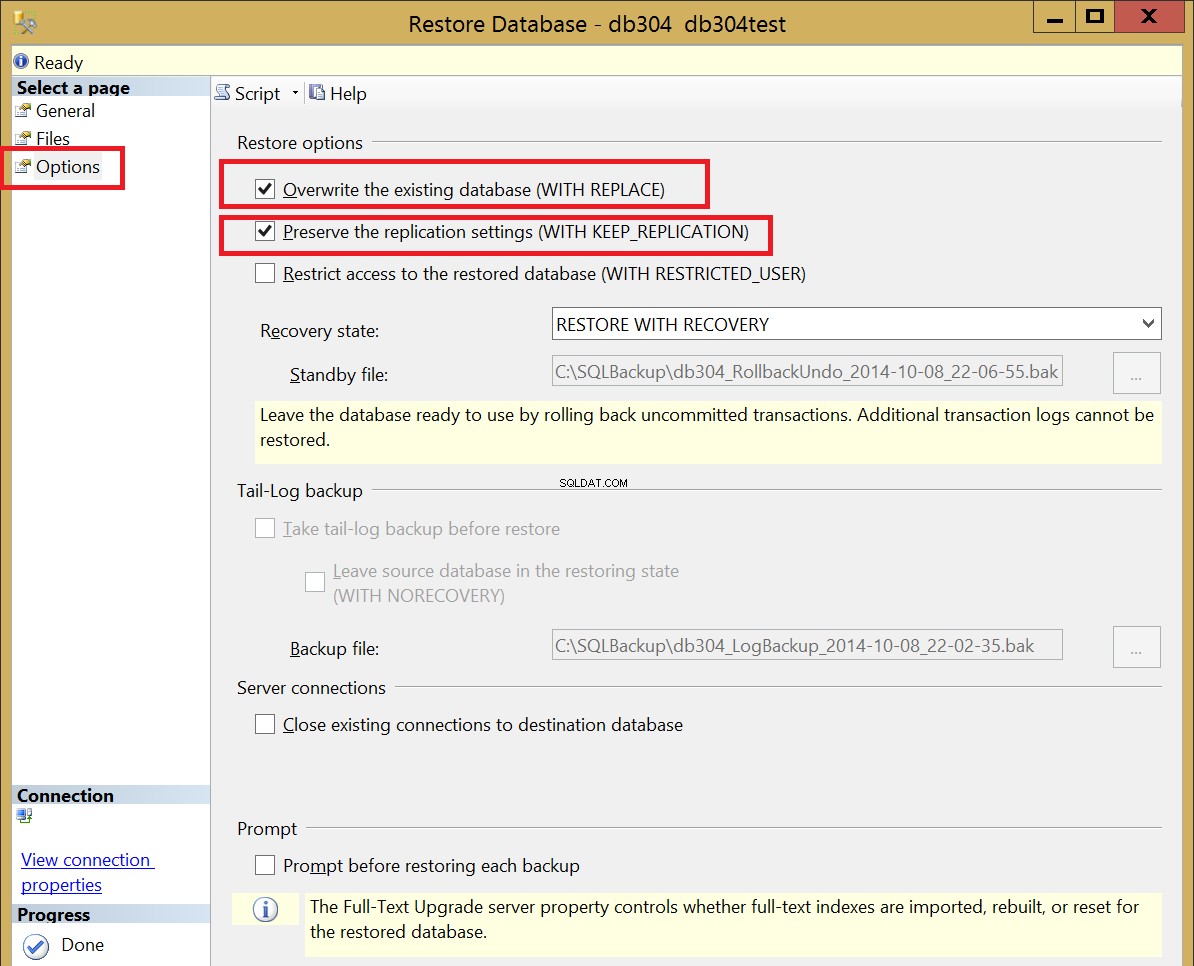Screen dimensions: 1194x966
Task: Close the Restore Database window
Action: click(x=1149, y=17)
